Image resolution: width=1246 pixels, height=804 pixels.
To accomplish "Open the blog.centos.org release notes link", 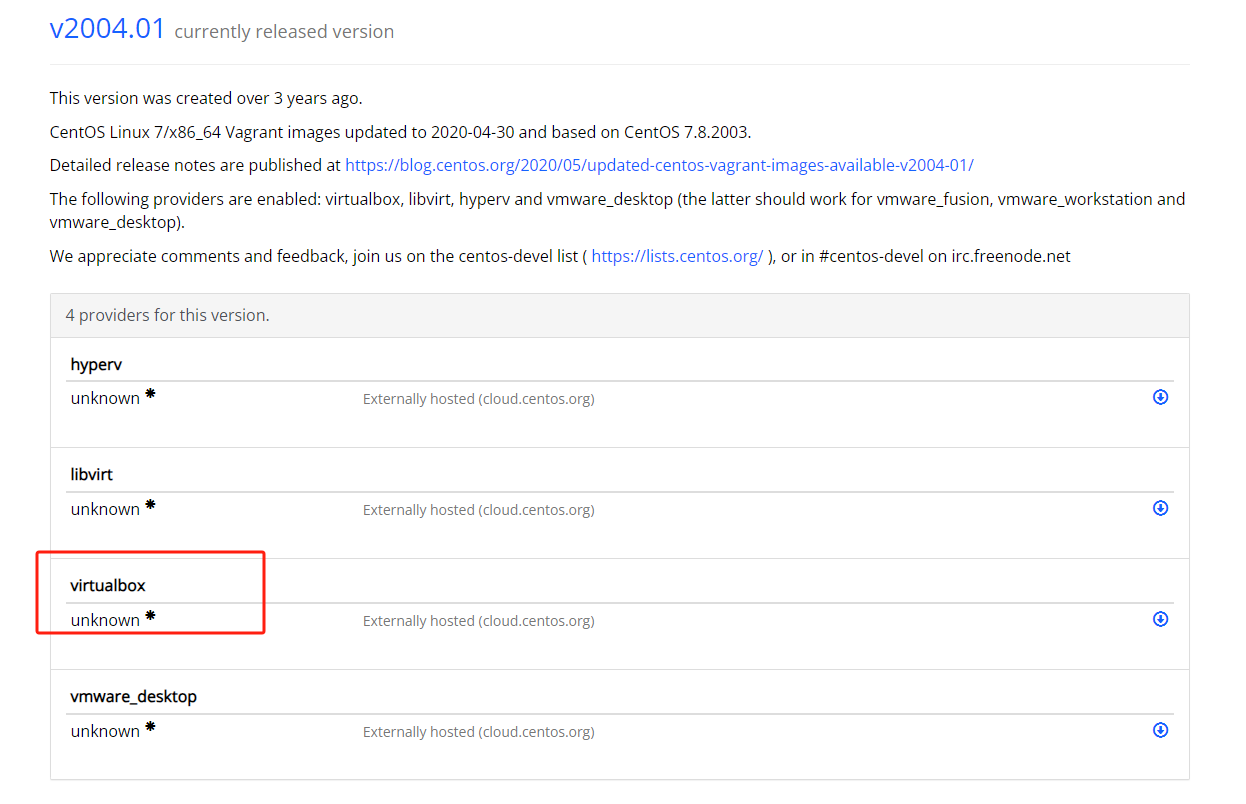I will 659,165.
